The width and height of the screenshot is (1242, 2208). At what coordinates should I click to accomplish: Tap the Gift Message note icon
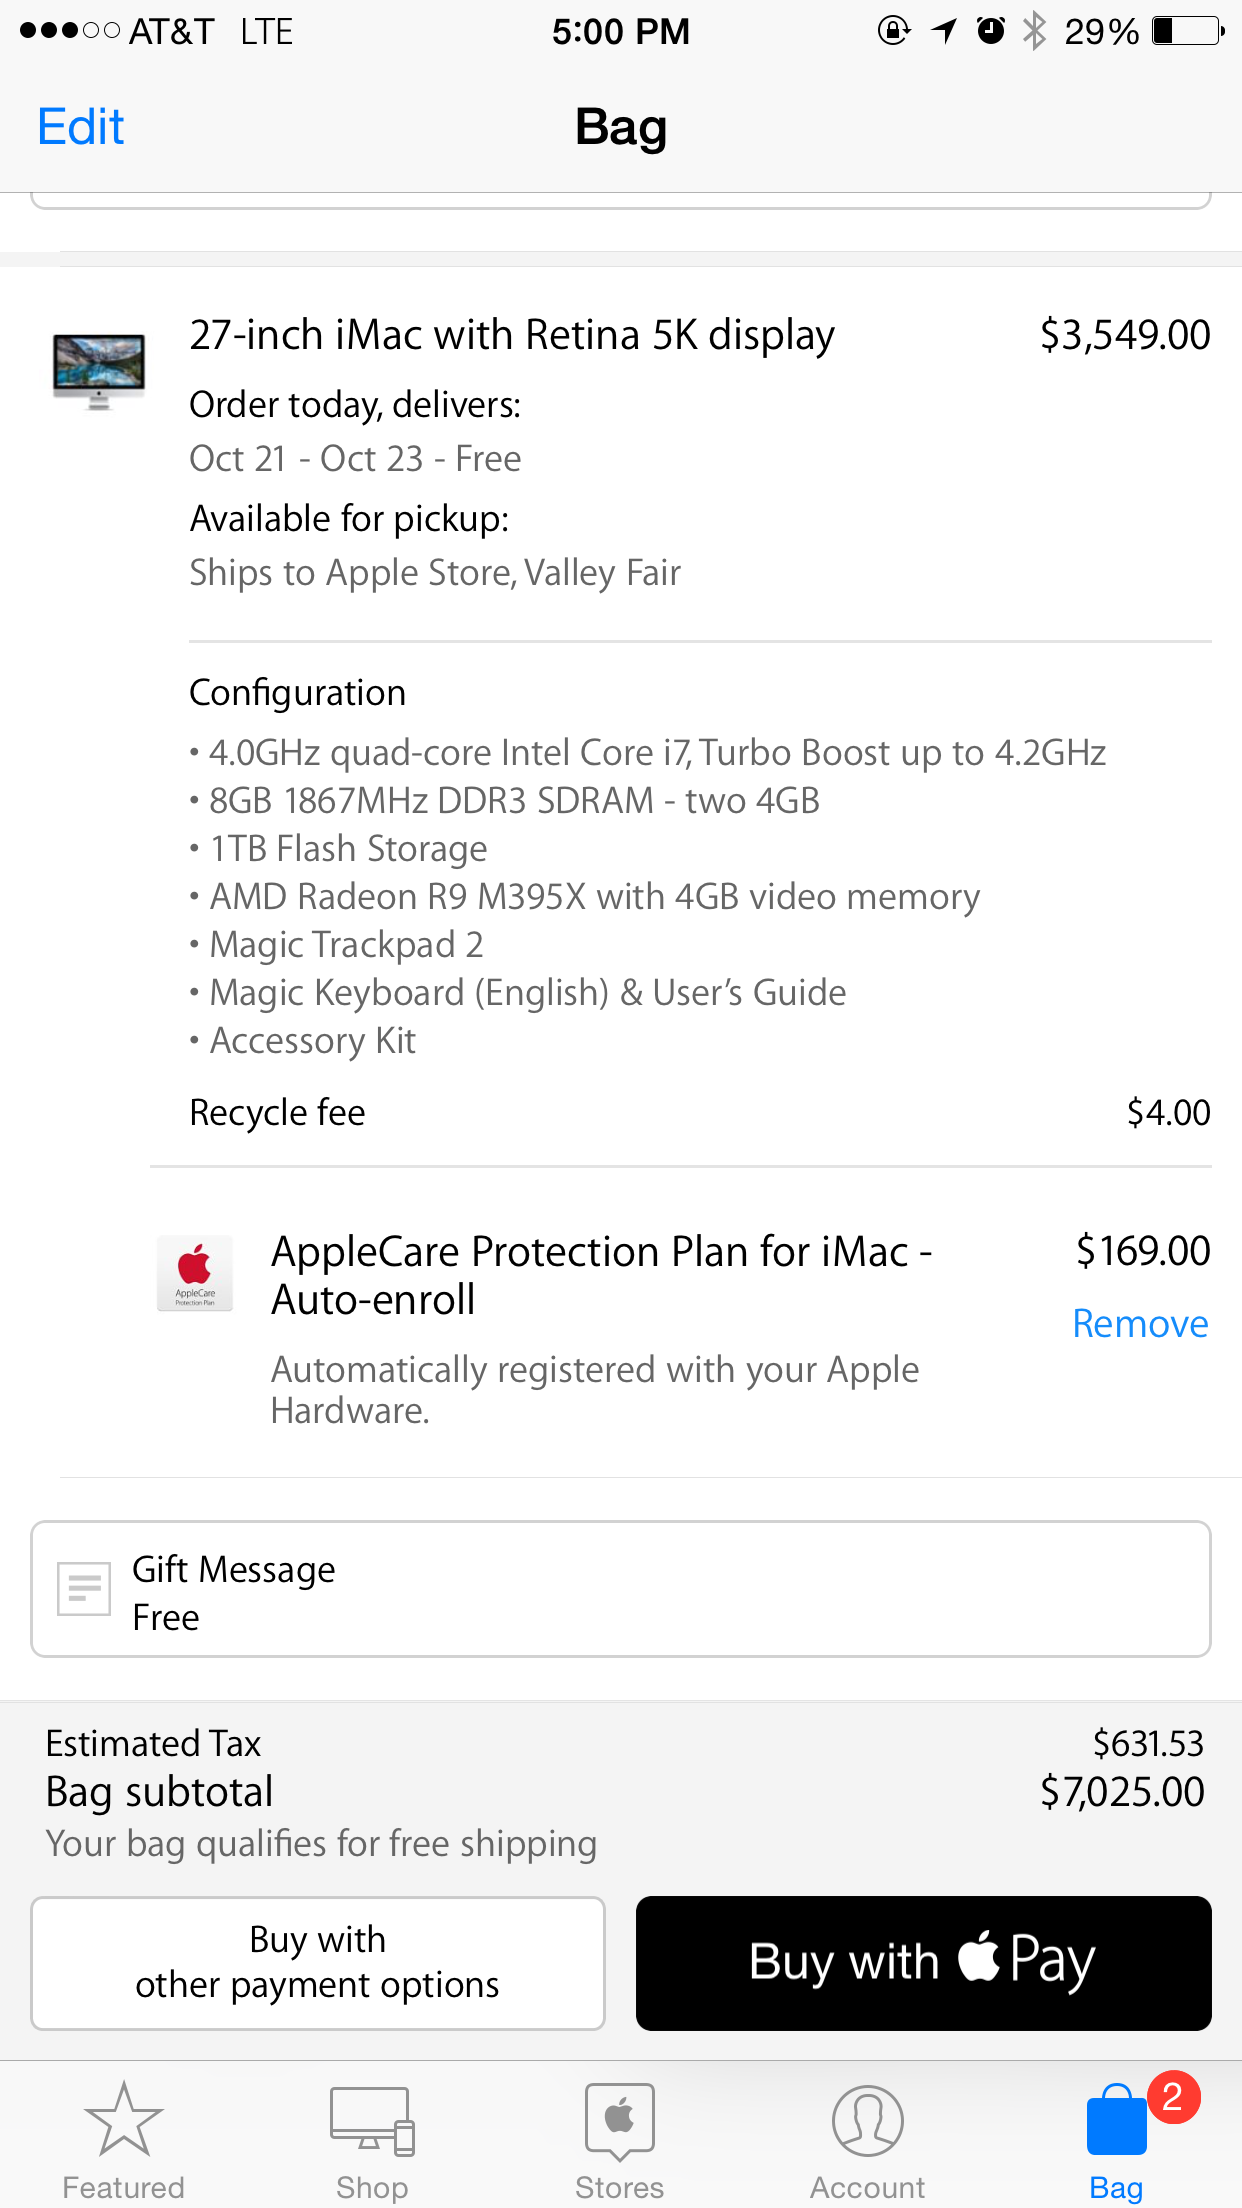(84, 1588)
